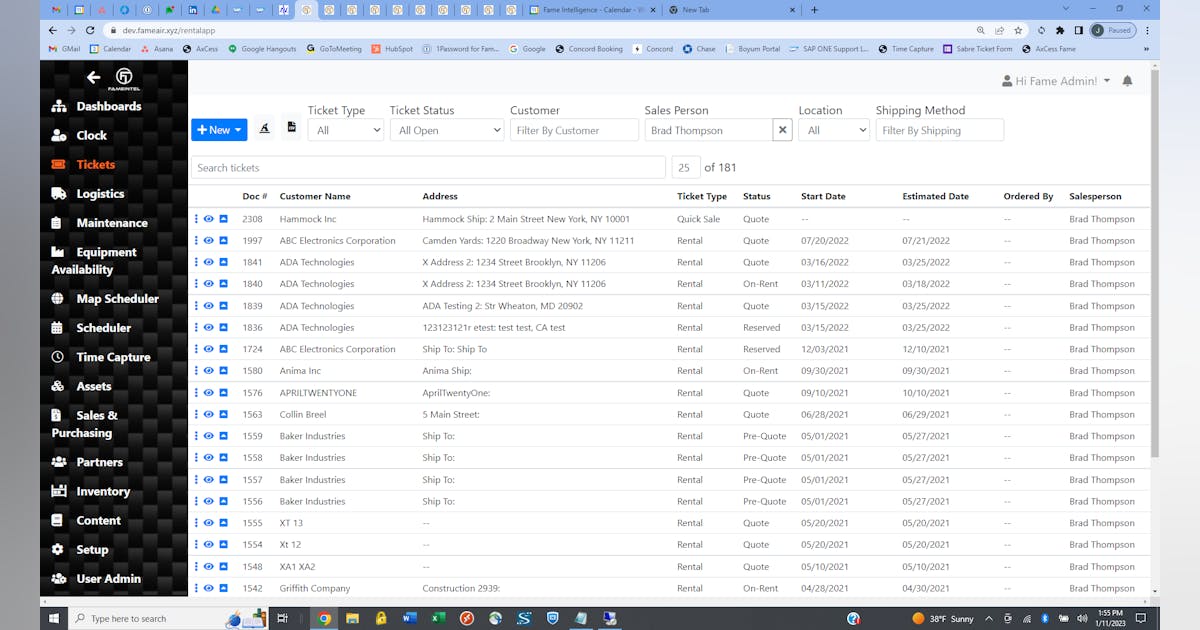The image size is (1200, 630).
Task: Open GoToMeeting bookmark
Action: 334,49
